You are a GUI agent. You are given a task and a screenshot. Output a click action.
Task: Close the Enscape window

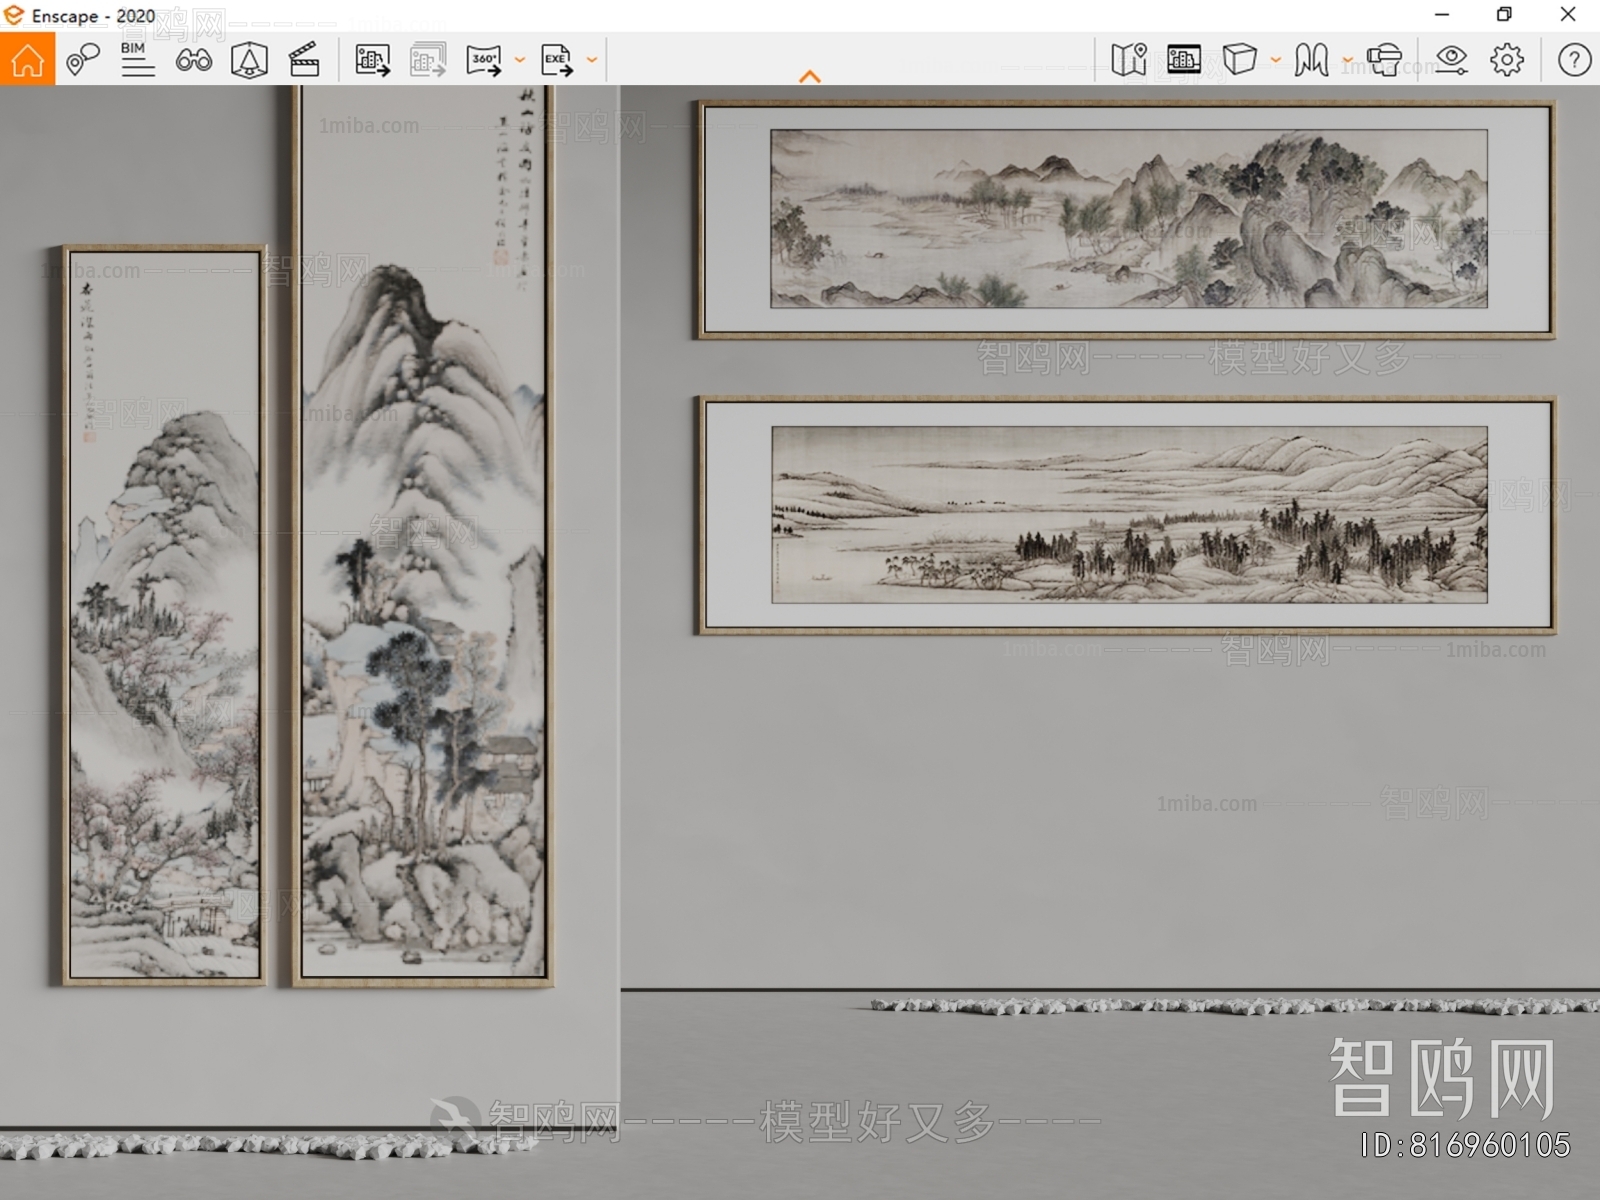pos(1568,15)
